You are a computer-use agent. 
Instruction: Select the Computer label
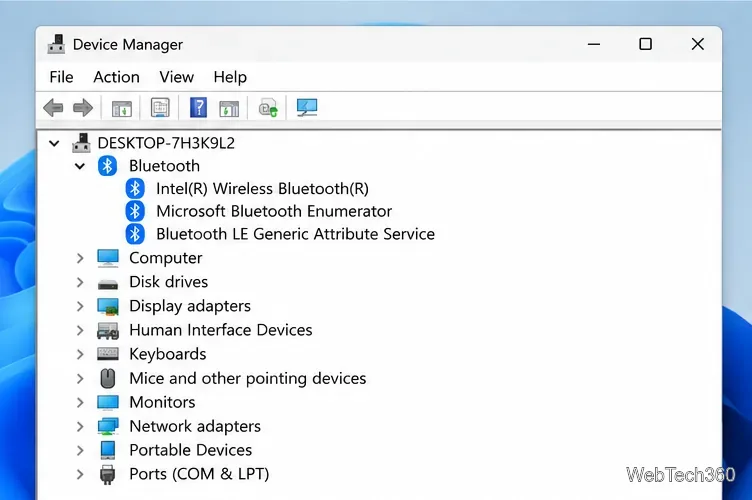pyautogui.click(x=166, y=258)
